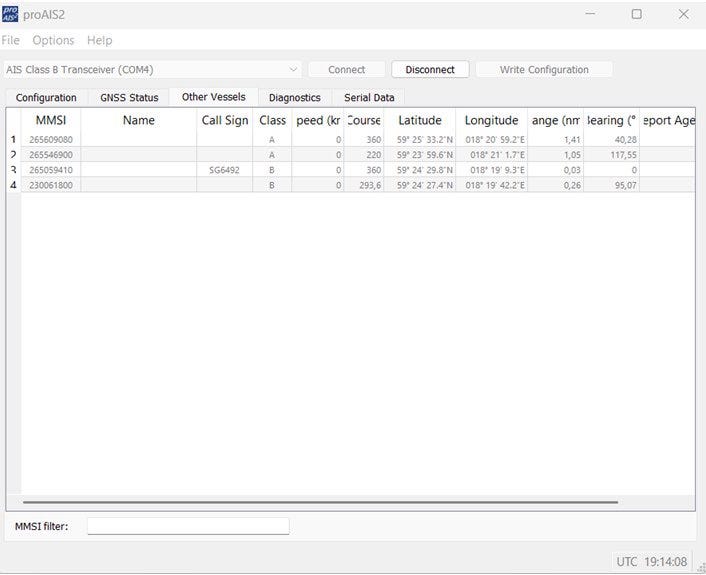
Task: Click longitude cell 018° 19' 9.3"E
Action: [492, 170]
